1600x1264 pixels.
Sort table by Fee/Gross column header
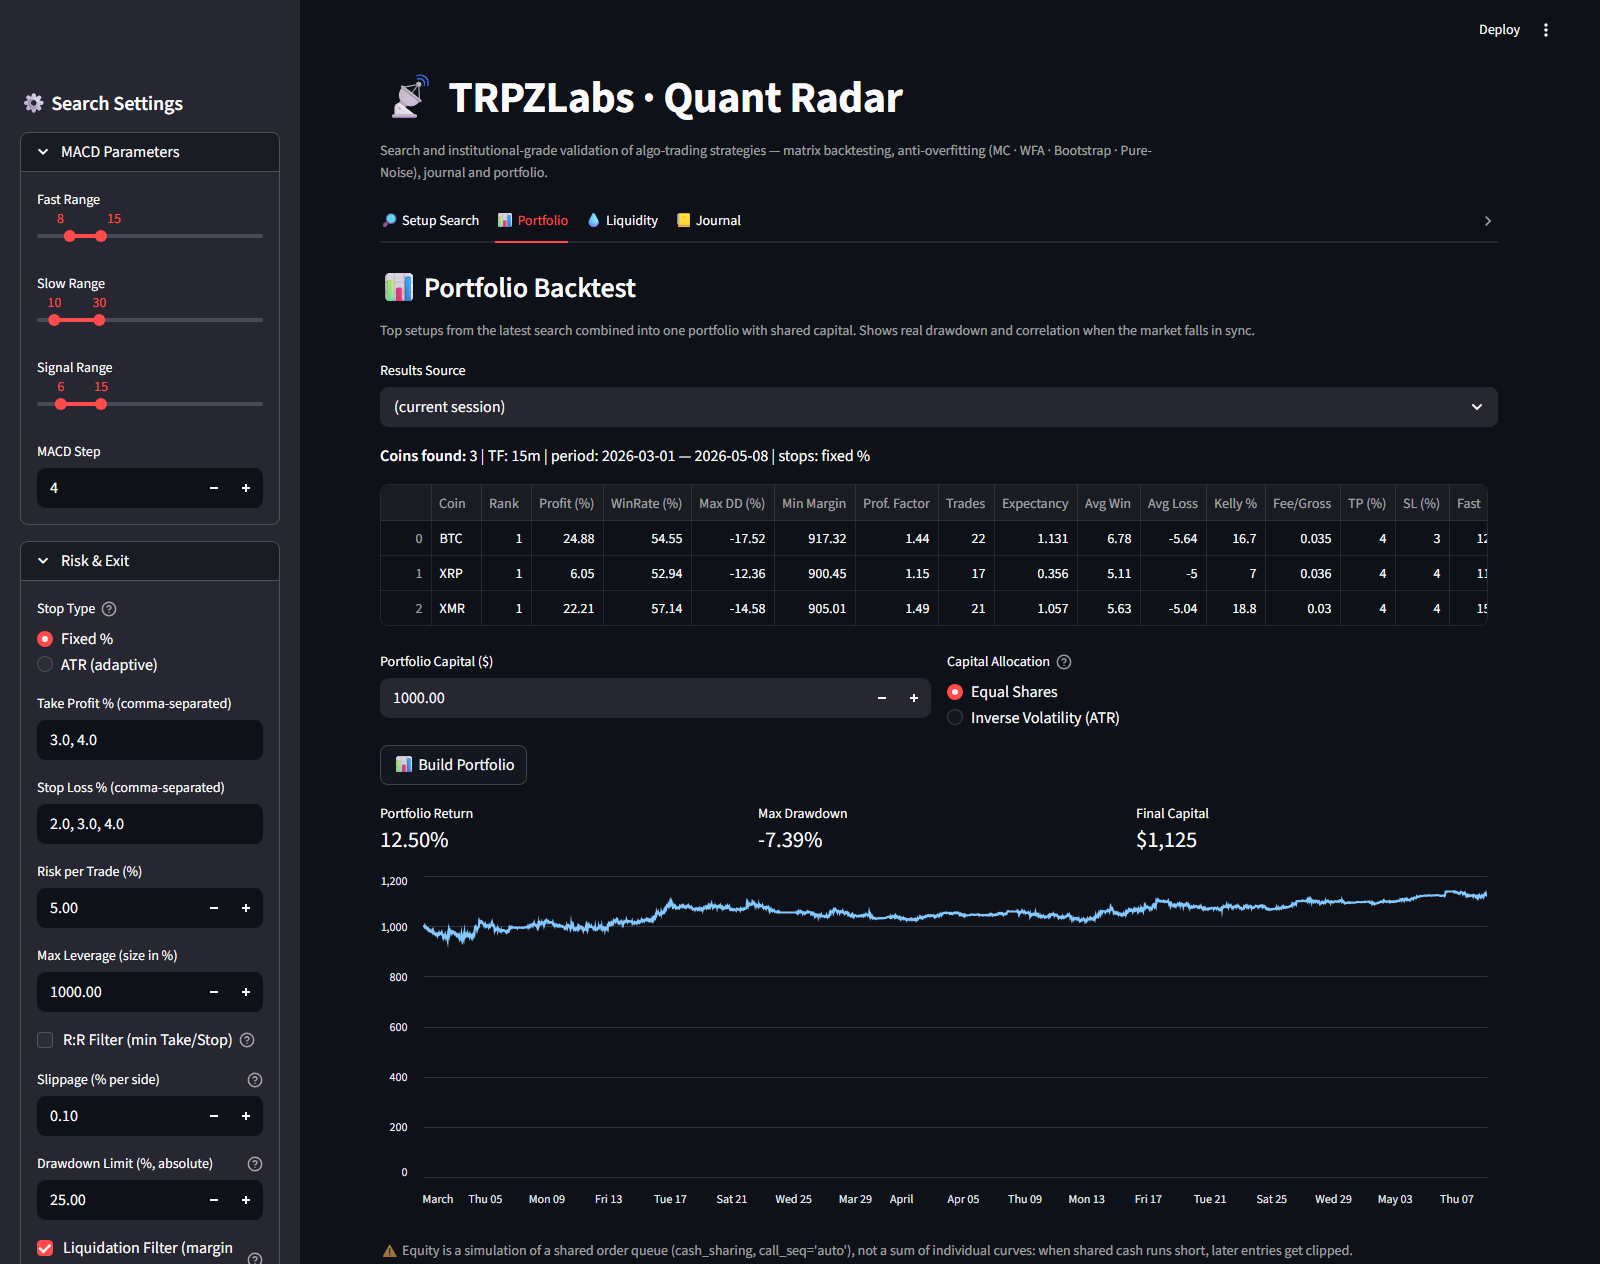[x=1302, y=504]
